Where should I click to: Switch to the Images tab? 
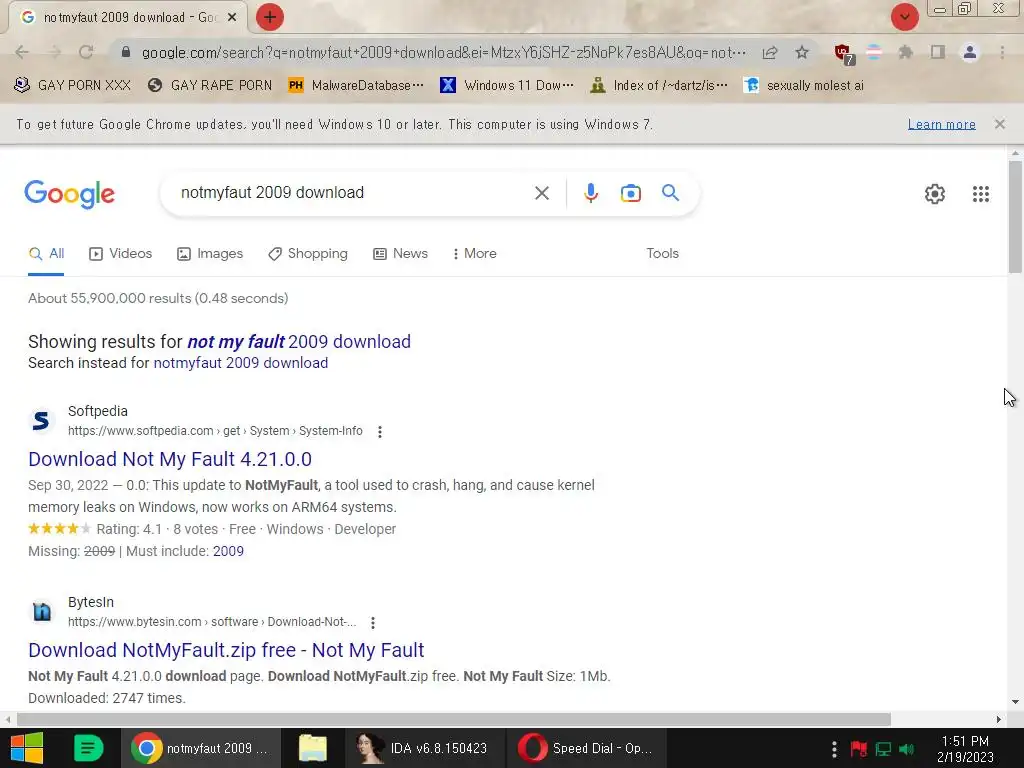pyautogui.click(x=210, y=254)
